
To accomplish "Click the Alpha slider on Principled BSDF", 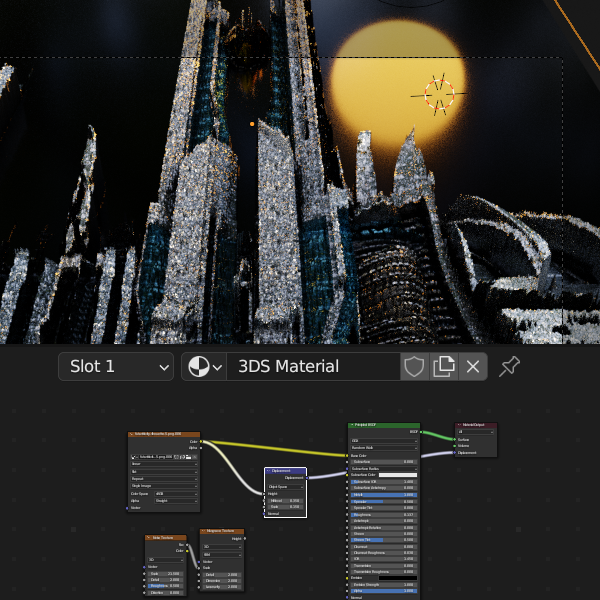I will pyautogui.click(x=384, y=591).
